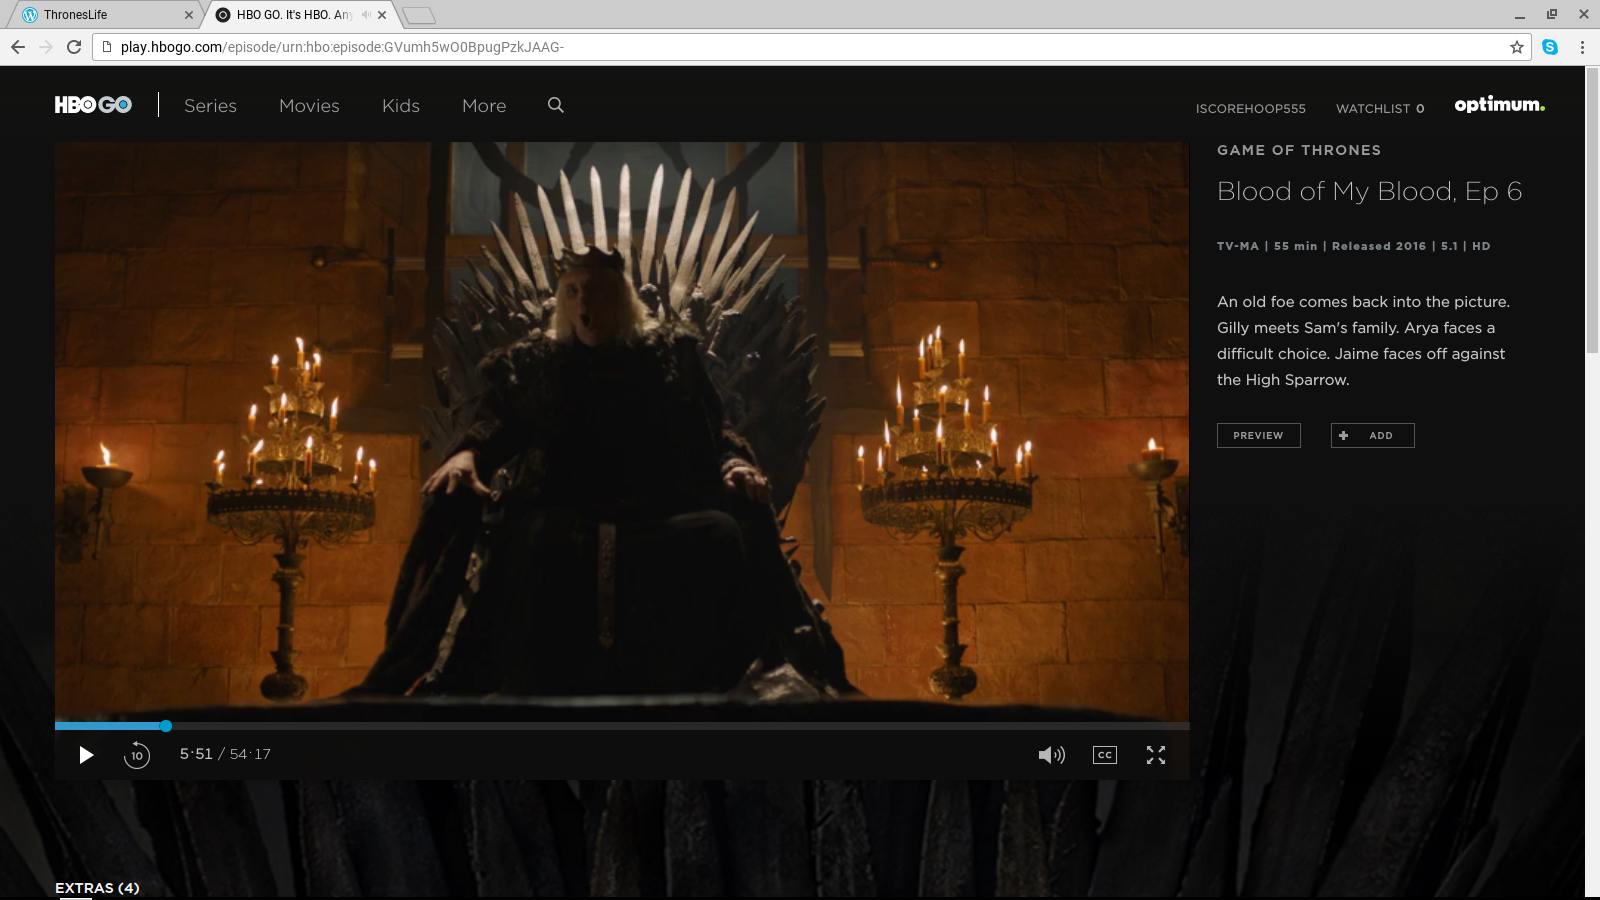Click the Skype extension icon
1600x900 pixels.
click(1550, 47)
